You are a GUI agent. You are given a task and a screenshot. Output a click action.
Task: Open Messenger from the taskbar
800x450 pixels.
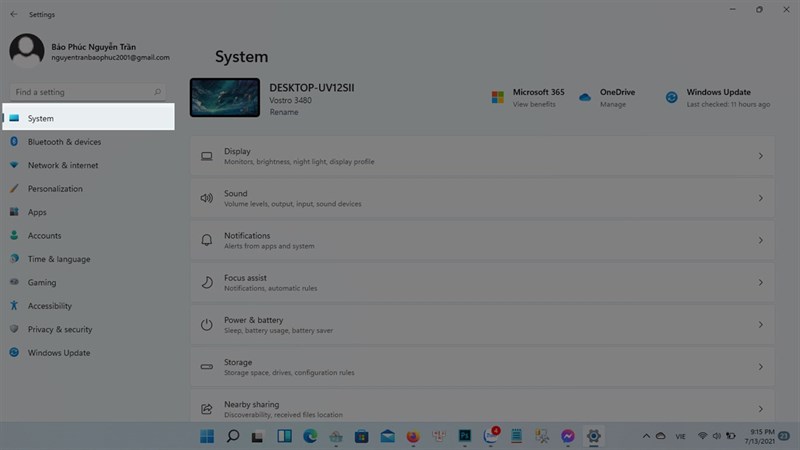click(x=567, y=436)
